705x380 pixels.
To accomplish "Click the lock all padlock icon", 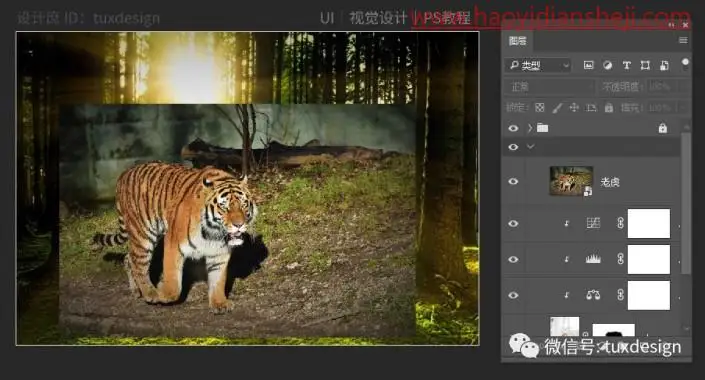I will click(x=609, y=107).
